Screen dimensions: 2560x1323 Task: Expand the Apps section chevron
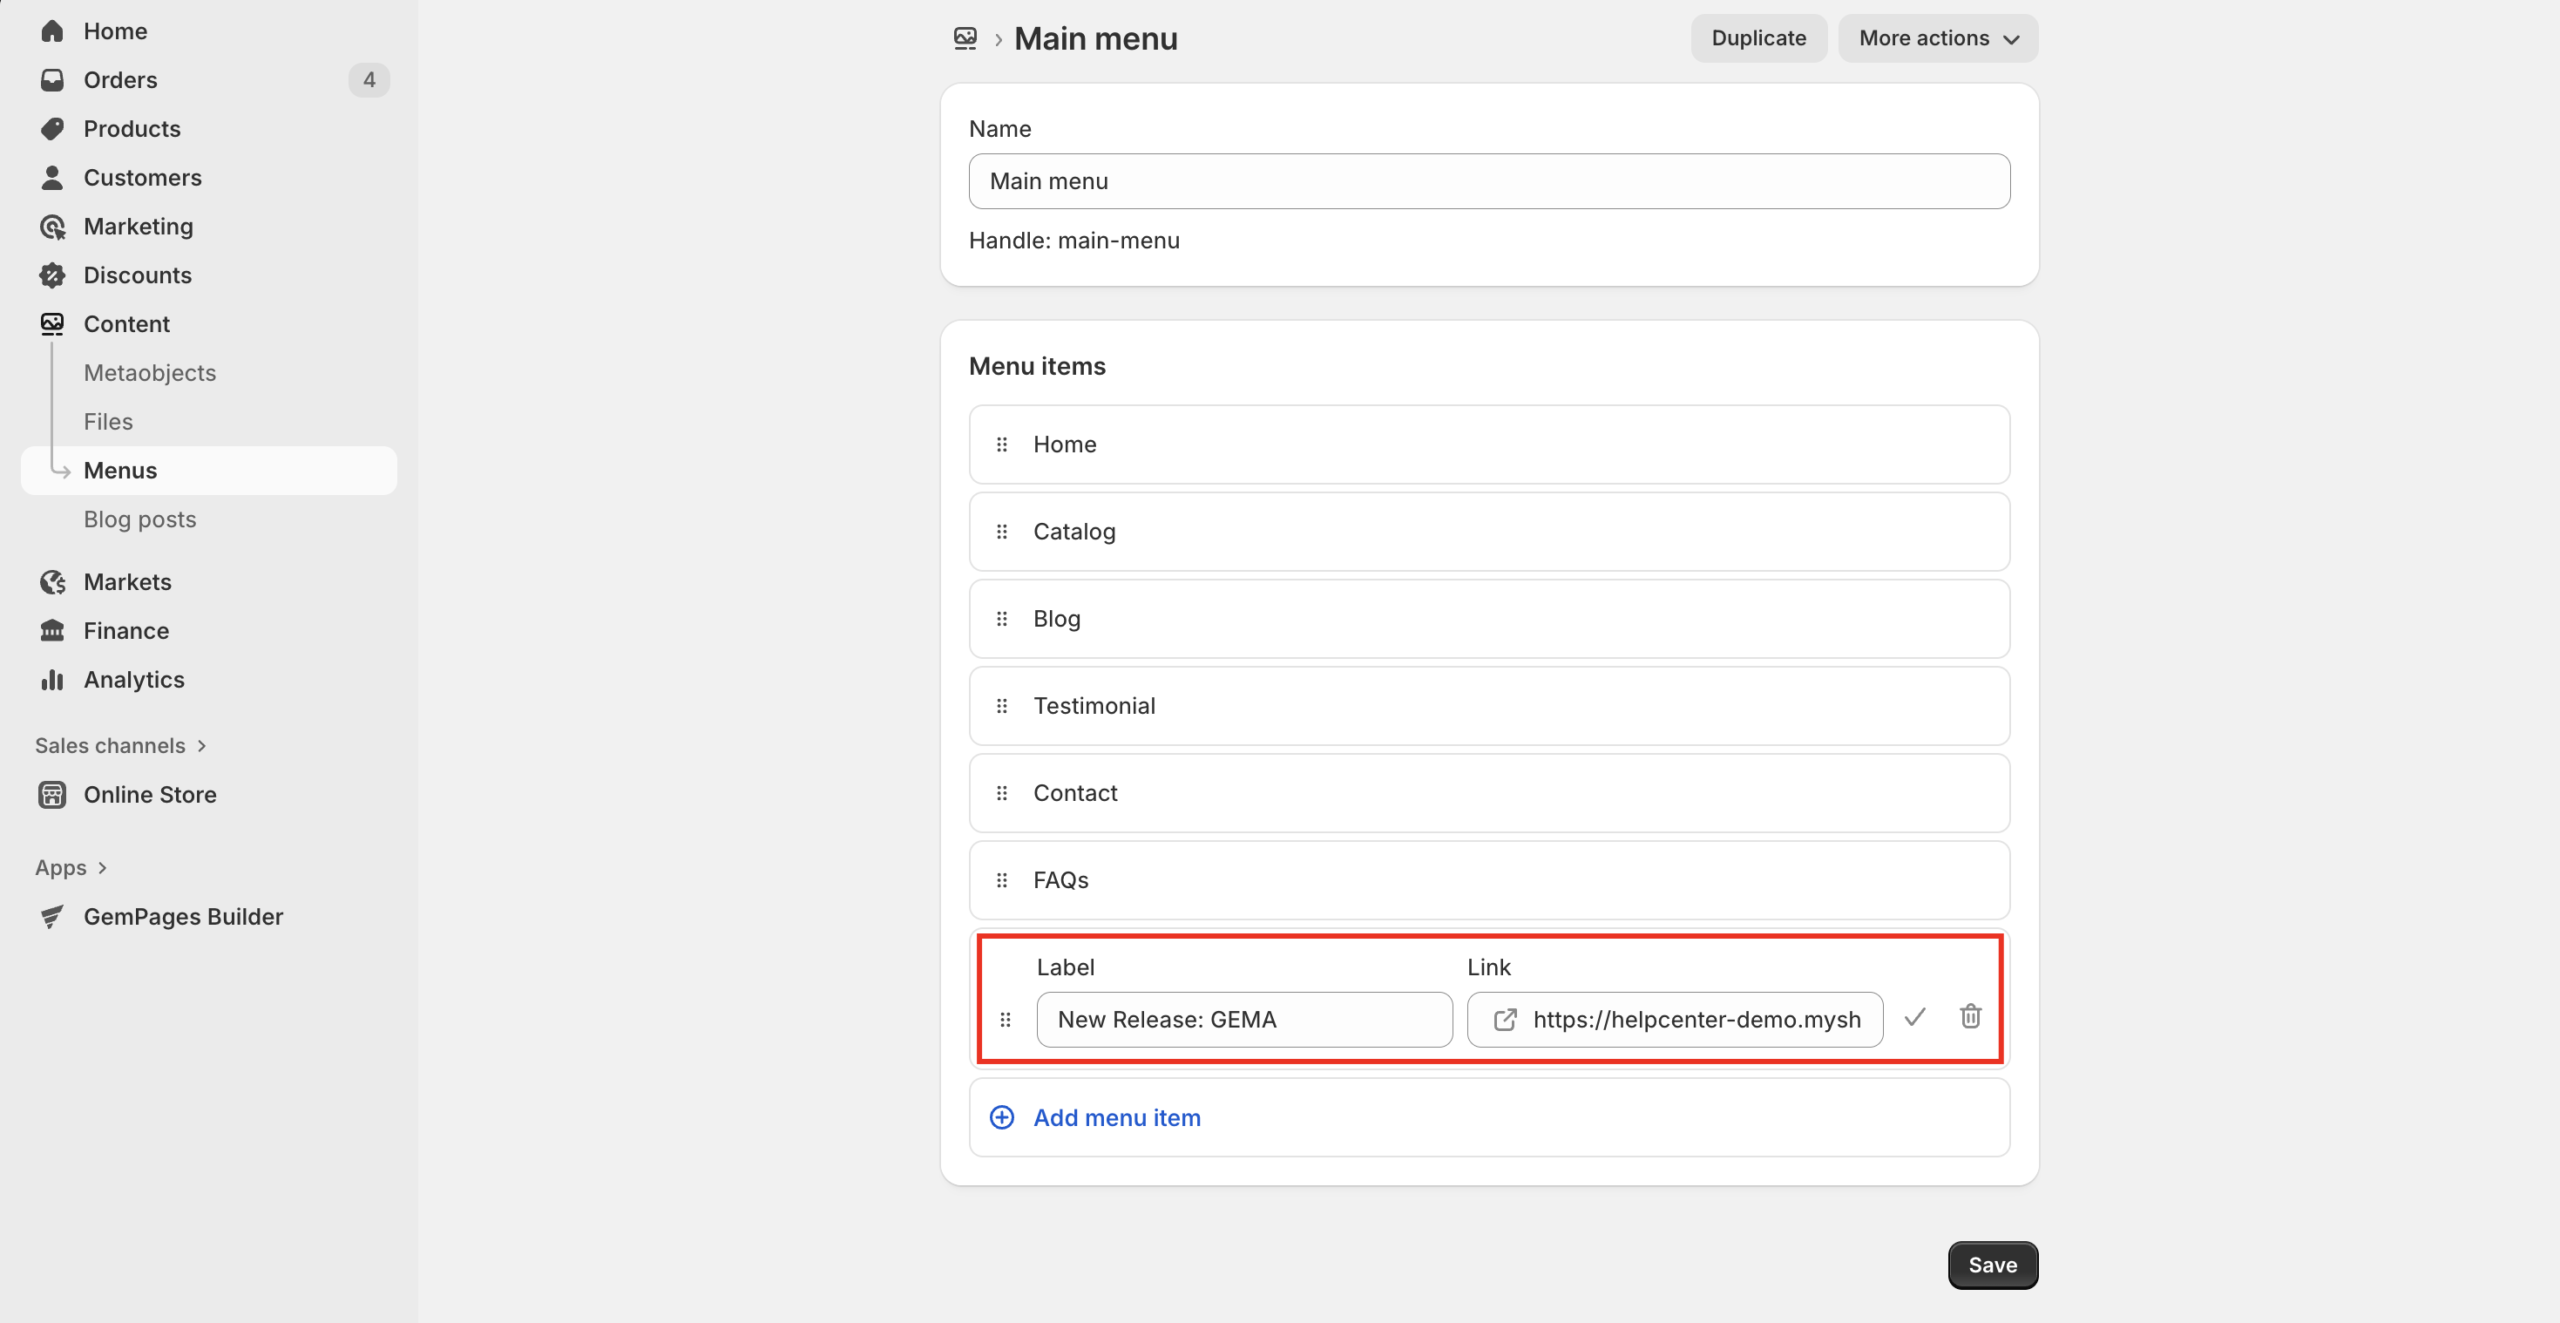102,868
